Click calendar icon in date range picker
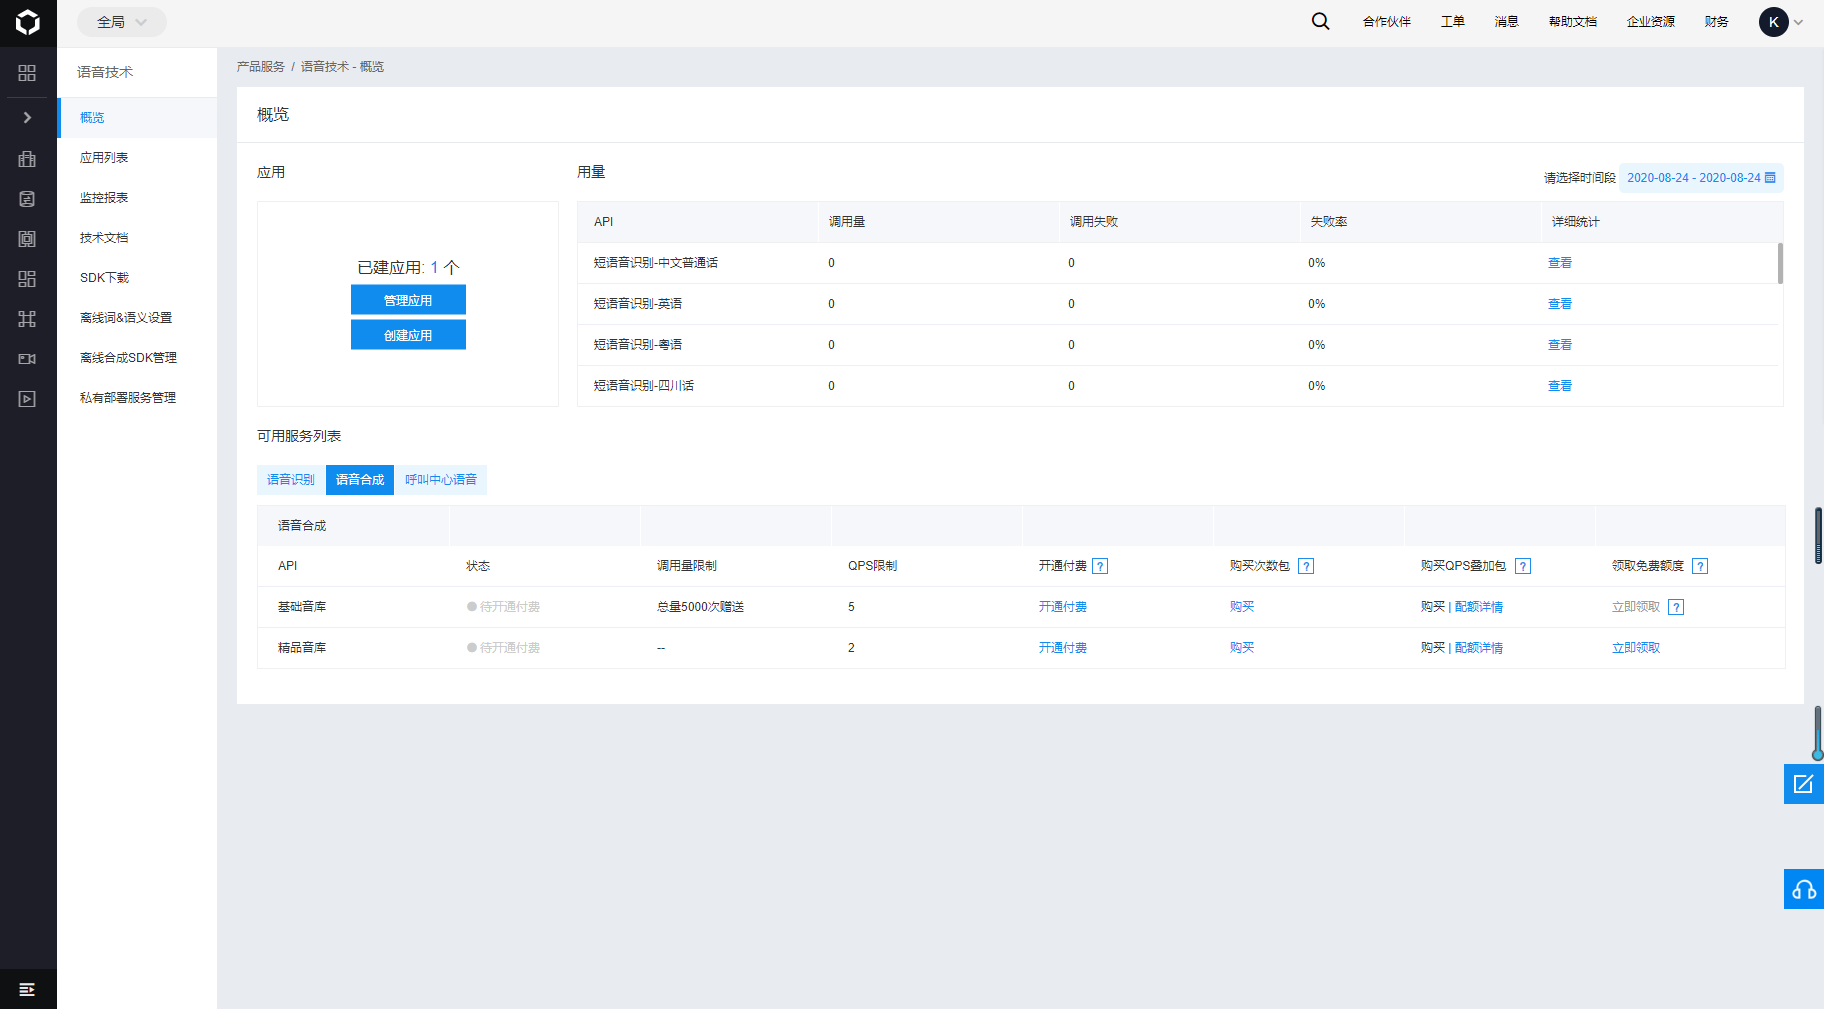Screen dimensions: 1824x1009 coord(1770,178)
